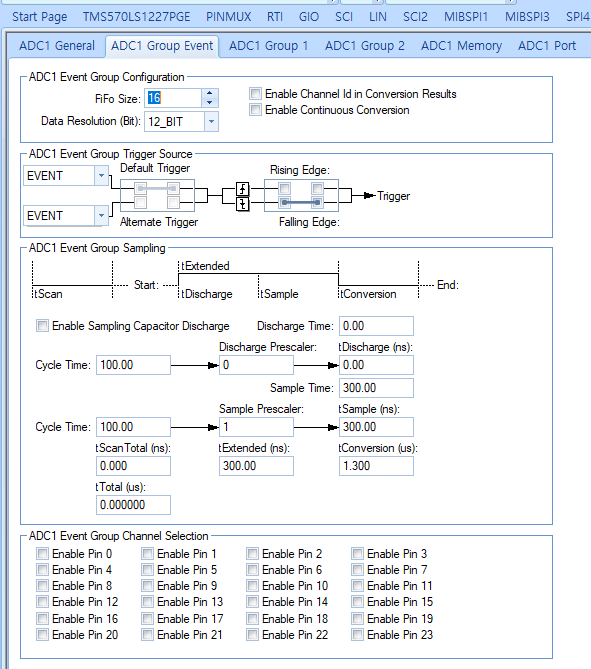Switch to ADC1 General tab
Screen dimensions: 591x669
pyautogui.click(x=57, y=46)
